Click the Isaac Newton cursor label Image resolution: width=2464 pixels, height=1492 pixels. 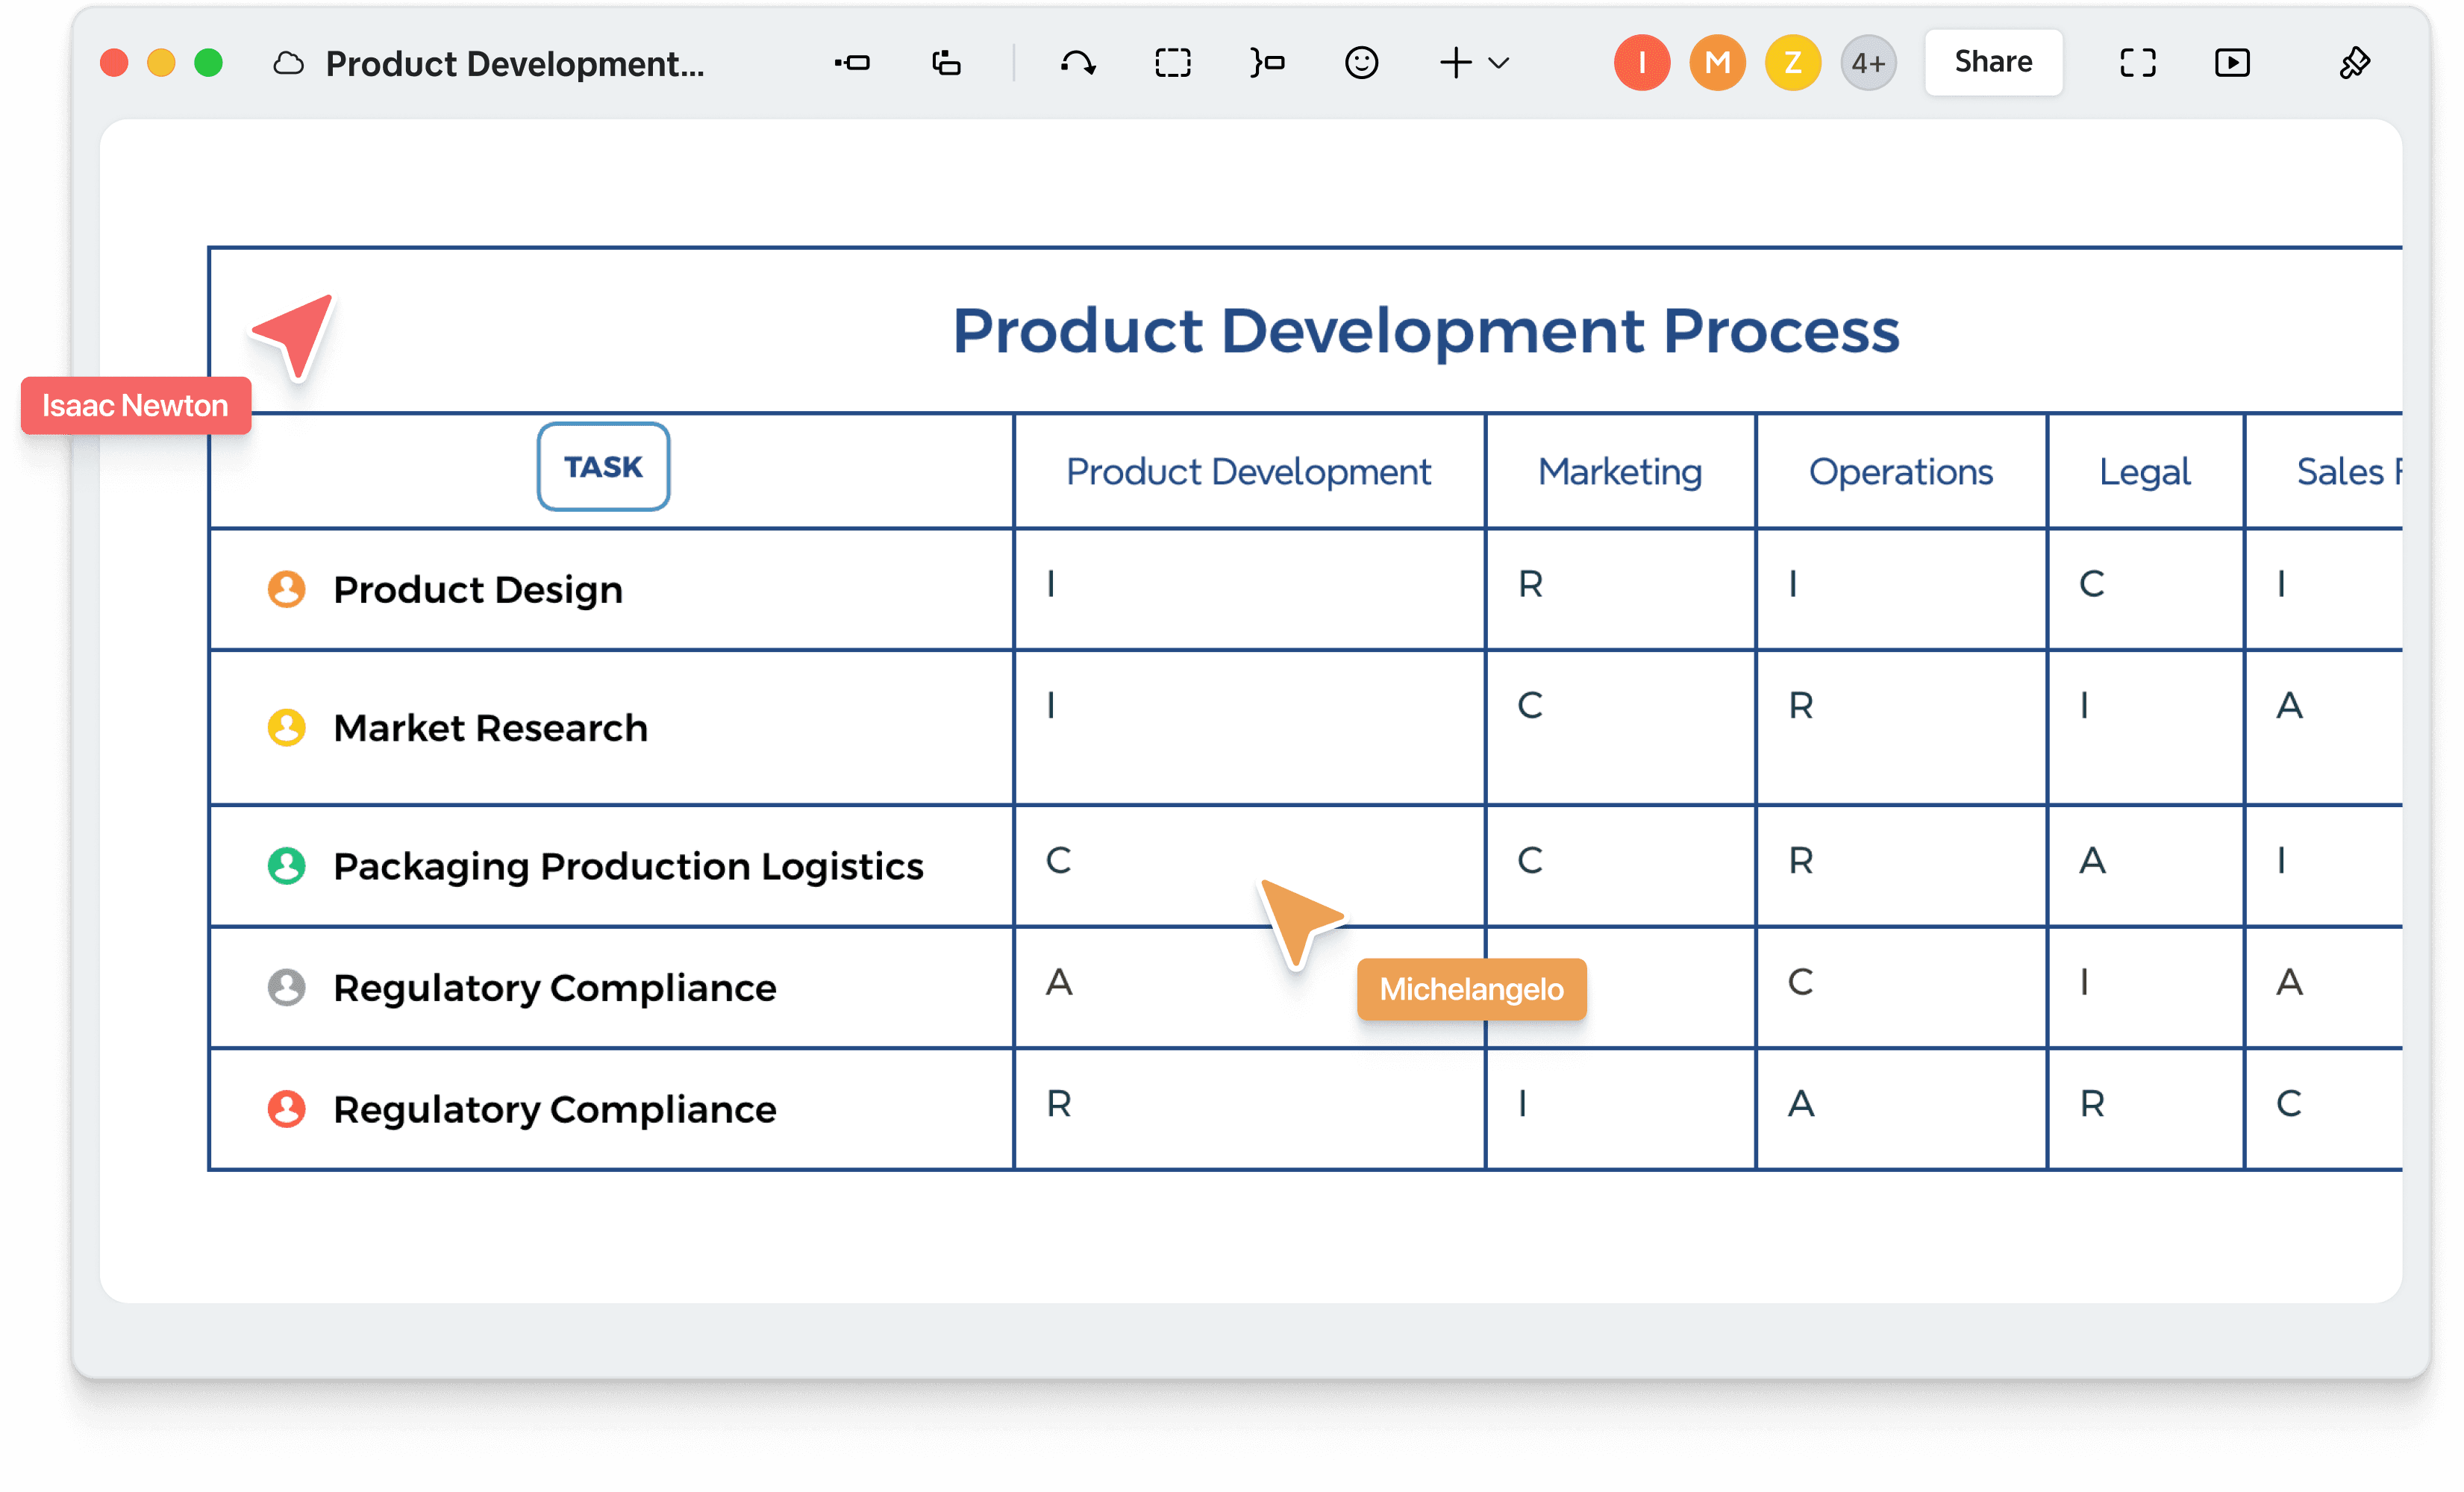click(x=135, y=405)
